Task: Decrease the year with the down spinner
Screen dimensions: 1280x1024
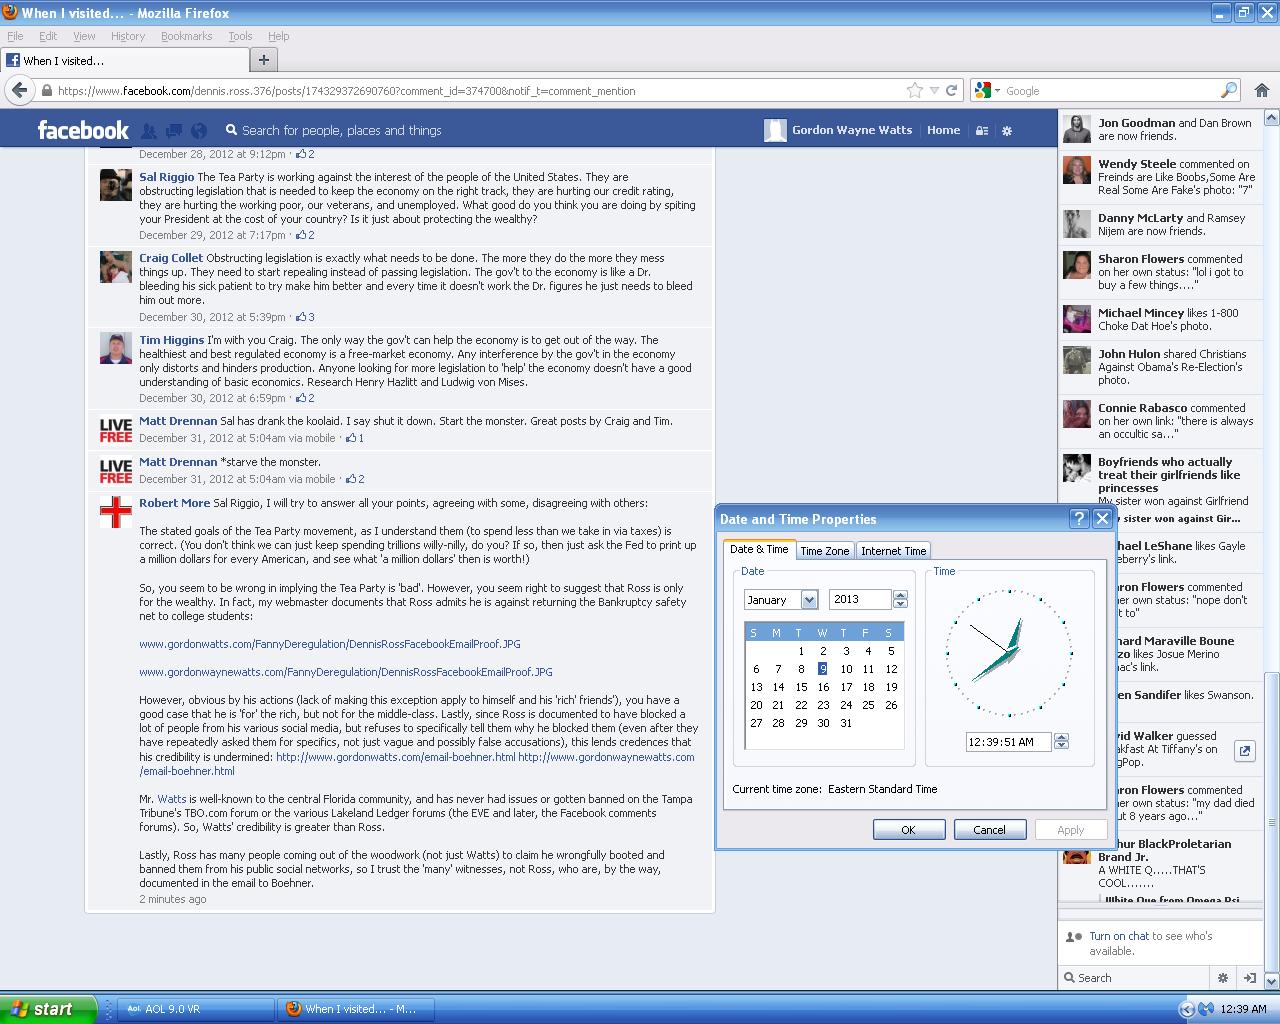Action: tap(900, 604)
